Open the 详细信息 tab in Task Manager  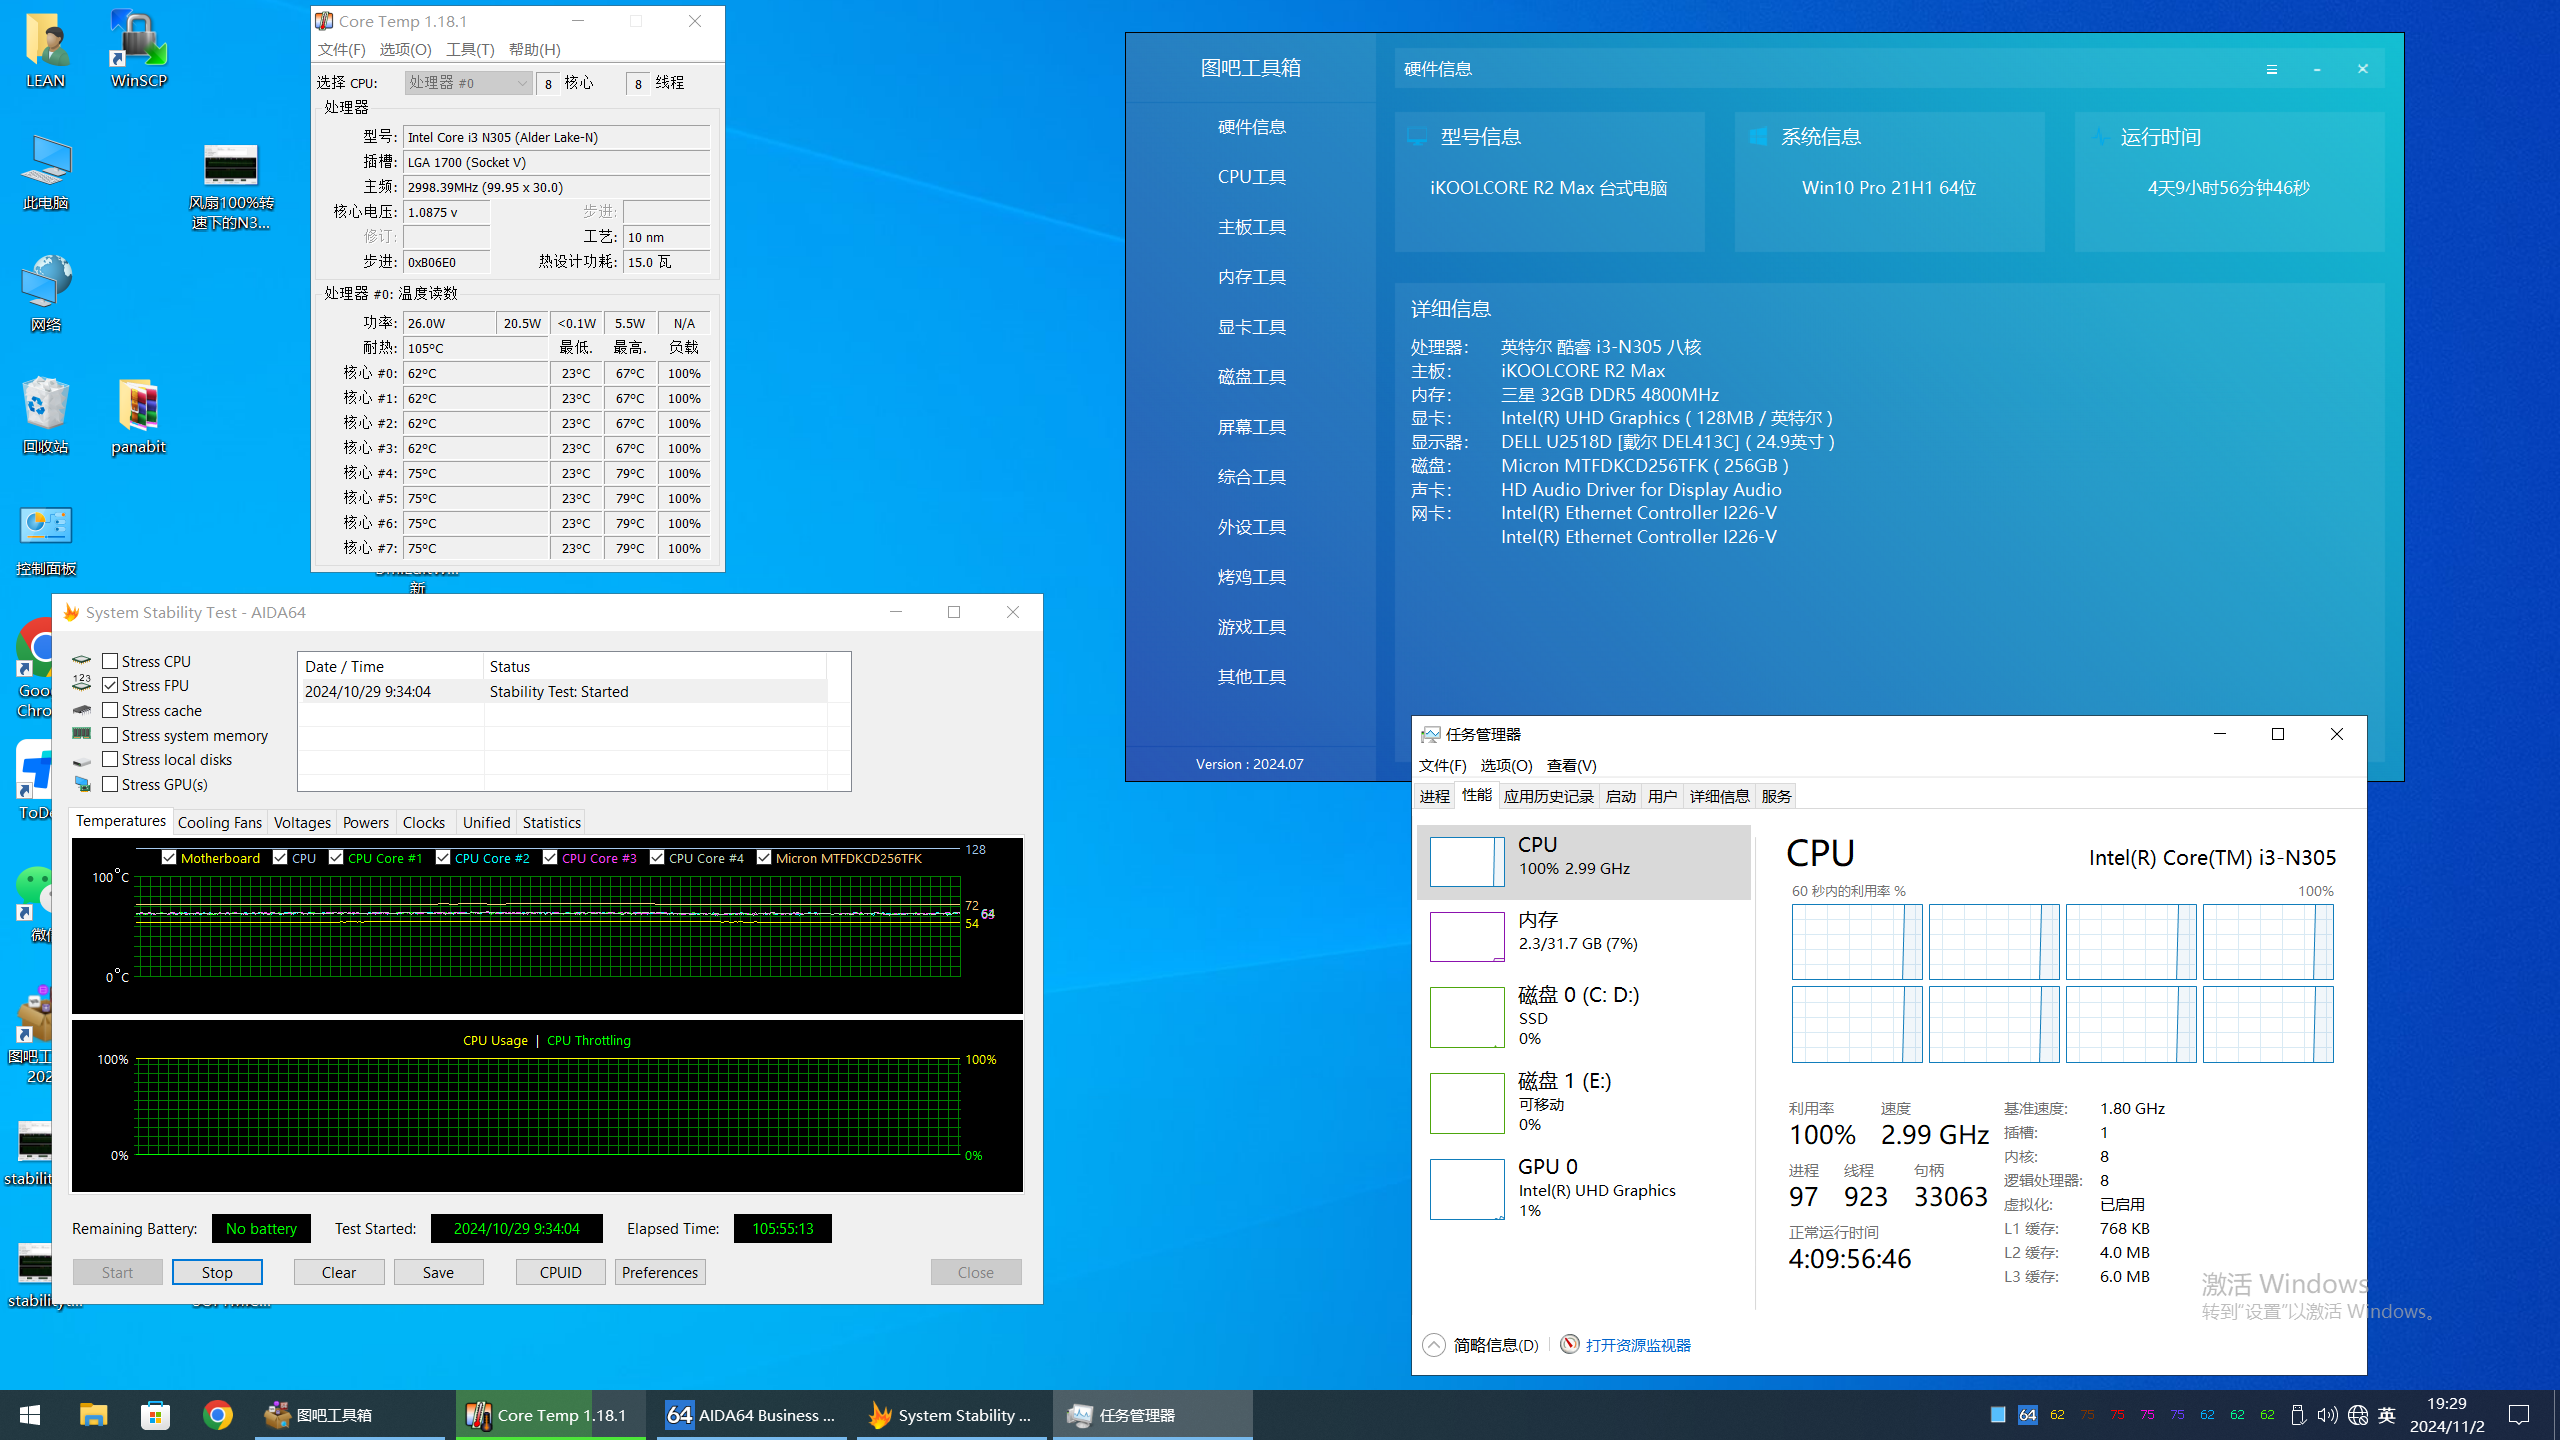coord(1718,796)
